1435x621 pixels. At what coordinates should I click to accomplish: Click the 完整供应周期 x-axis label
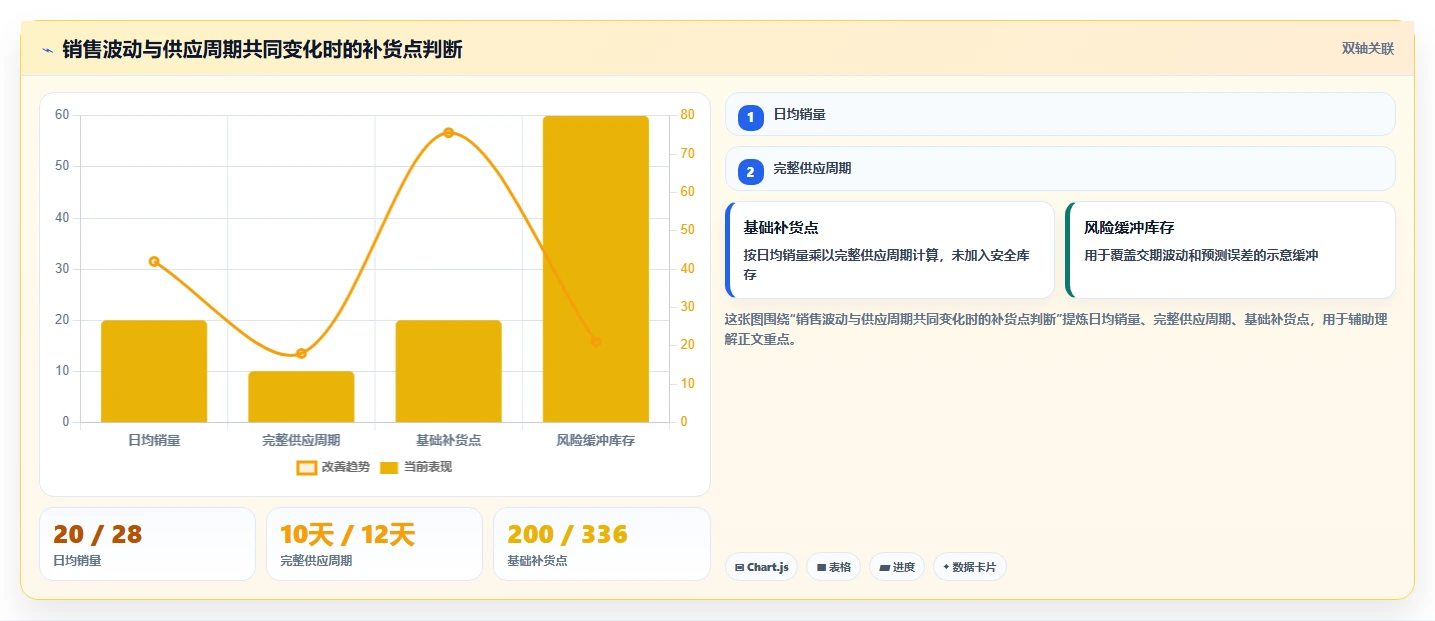[x=301, y=440]
